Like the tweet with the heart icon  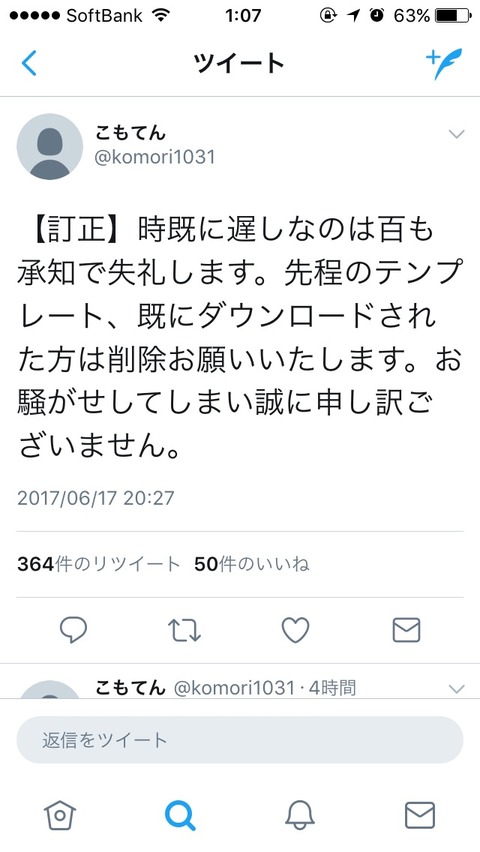point(296,630)
